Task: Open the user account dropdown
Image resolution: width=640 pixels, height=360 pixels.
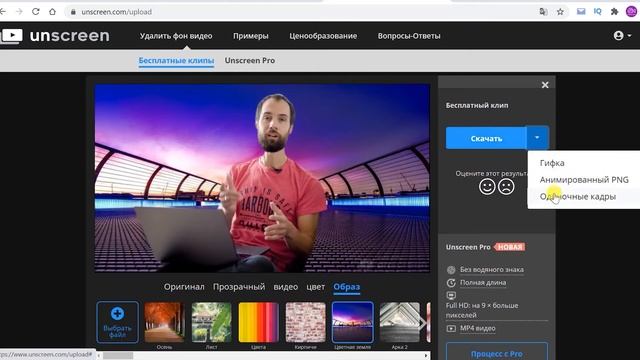Action: coord(622,36)
